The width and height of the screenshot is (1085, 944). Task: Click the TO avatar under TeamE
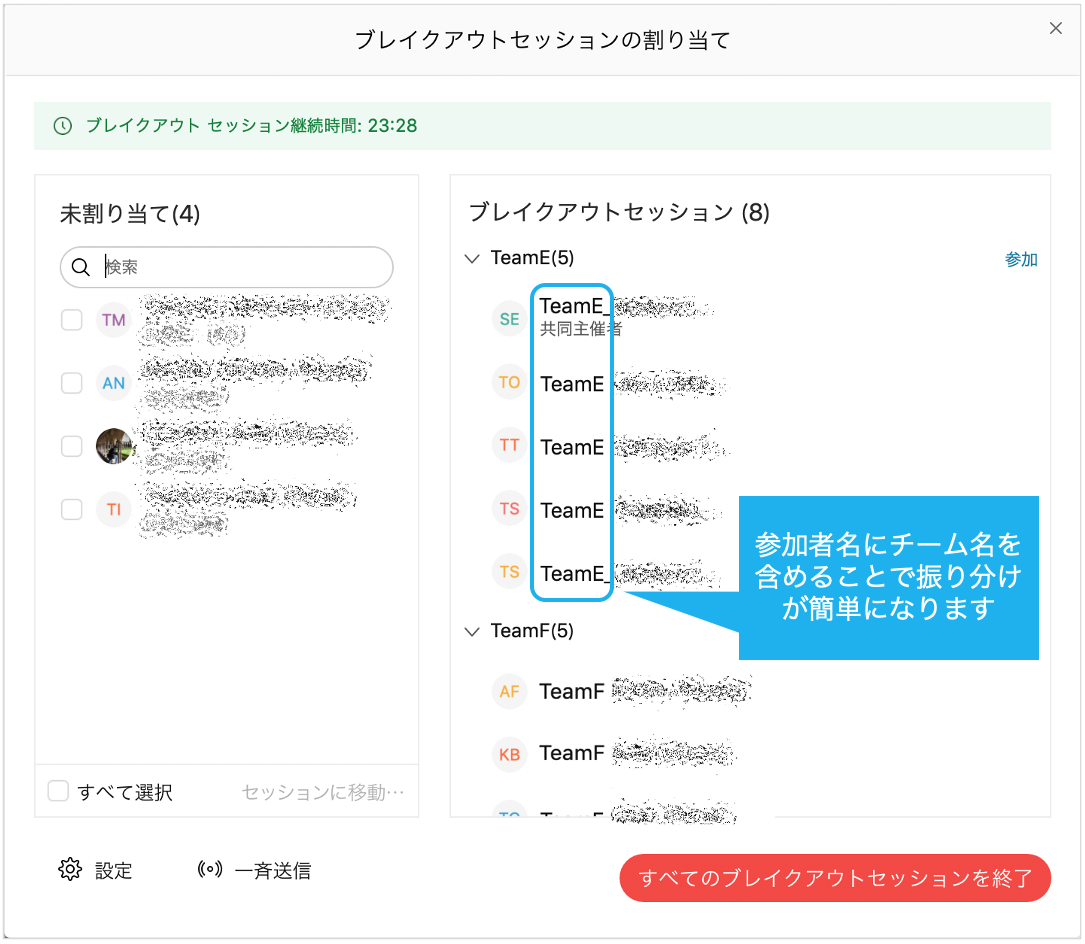point(509,382)
